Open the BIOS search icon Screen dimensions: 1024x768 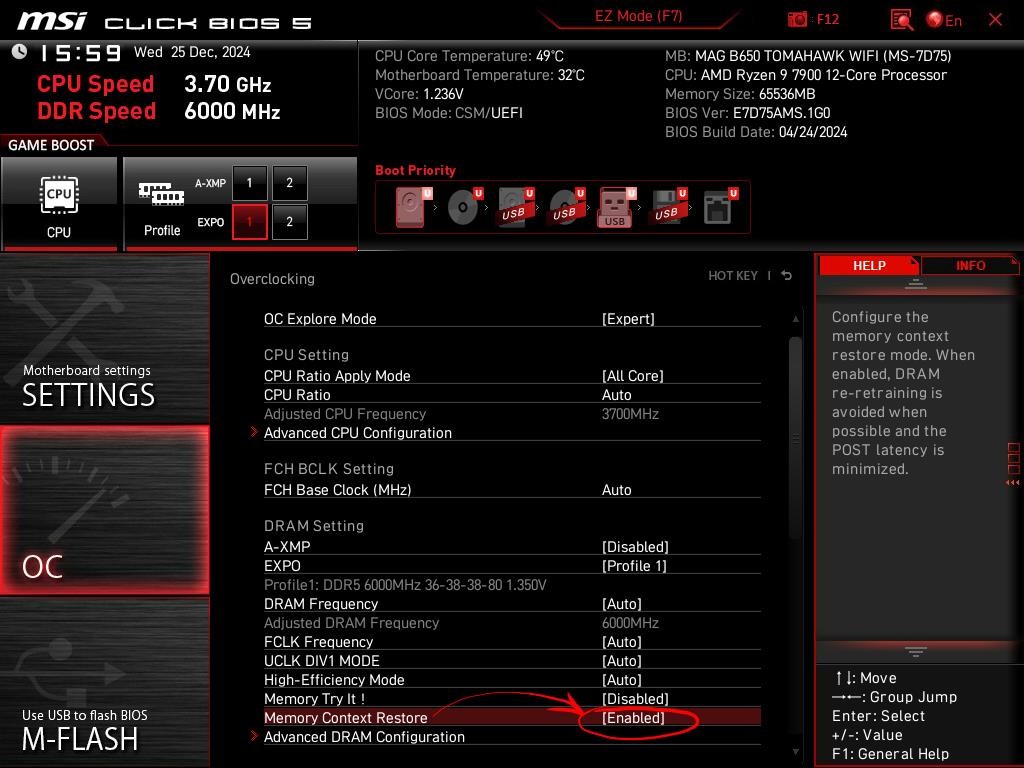click(x=901, y=20)
